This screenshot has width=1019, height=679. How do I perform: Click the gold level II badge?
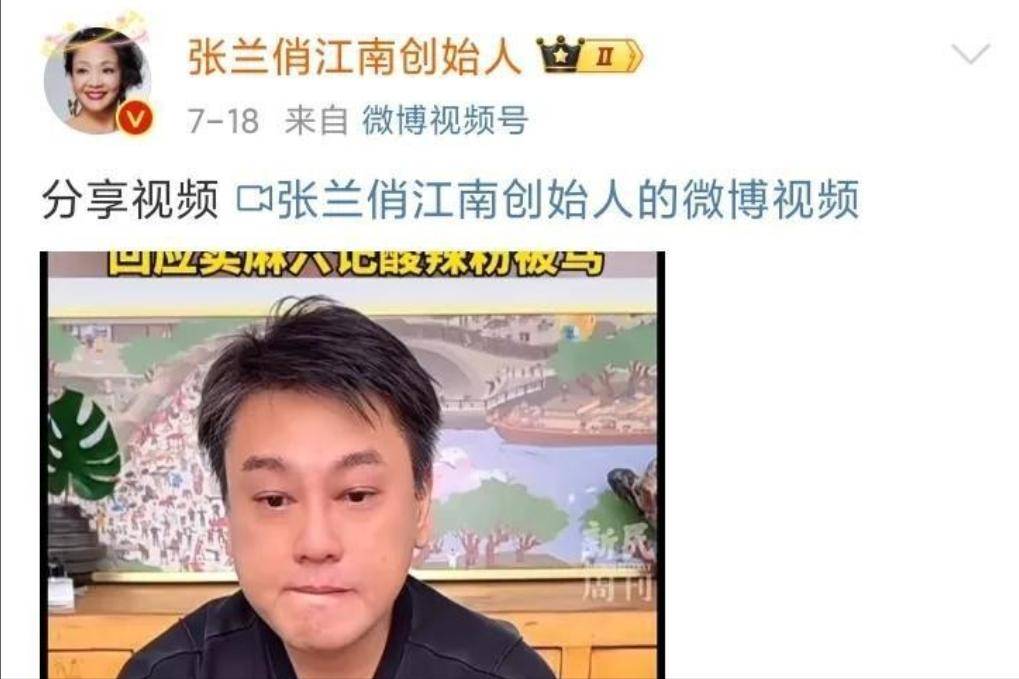(x=611, y=56)
